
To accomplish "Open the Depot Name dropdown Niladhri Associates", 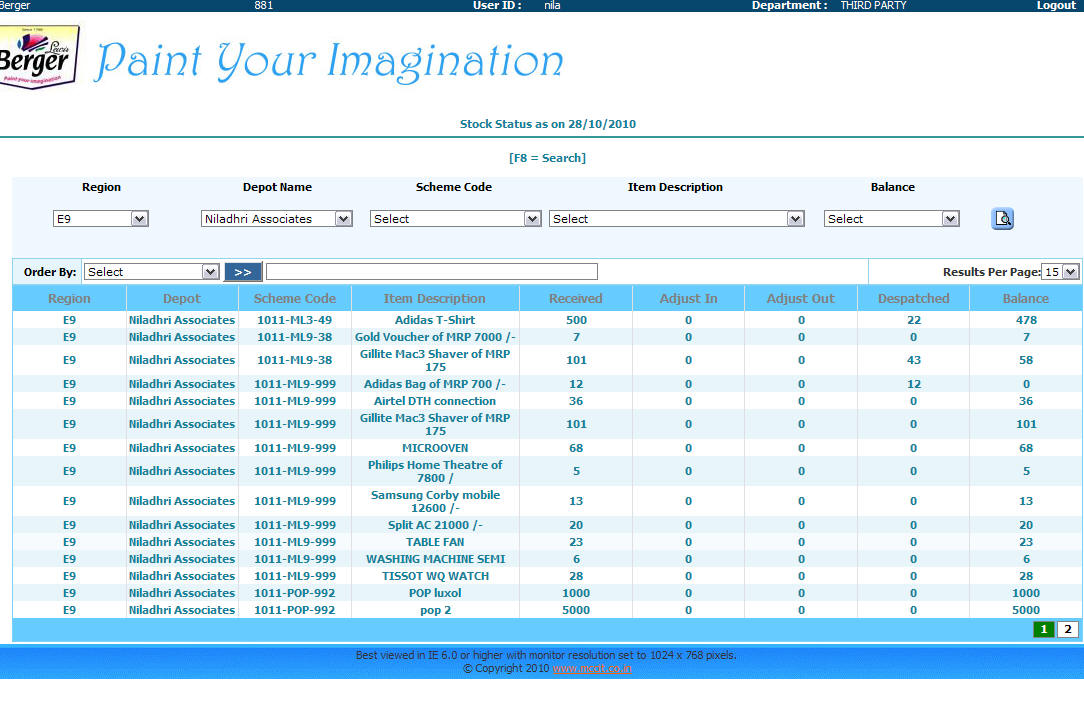I will [277, 219].
